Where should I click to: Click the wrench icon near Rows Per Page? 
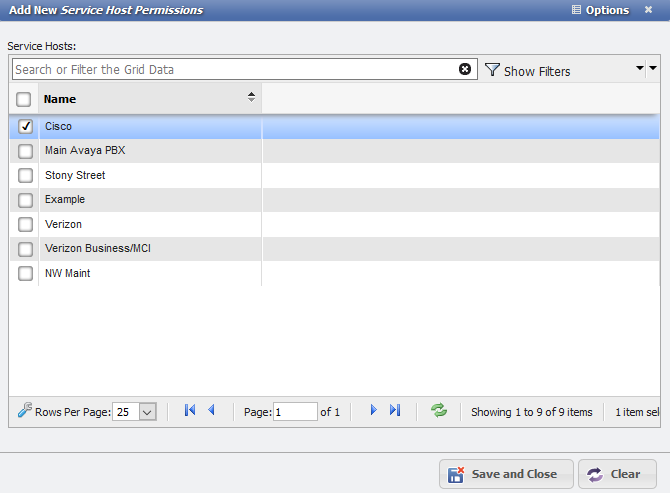pyautogui.click(x=25, y=410)
